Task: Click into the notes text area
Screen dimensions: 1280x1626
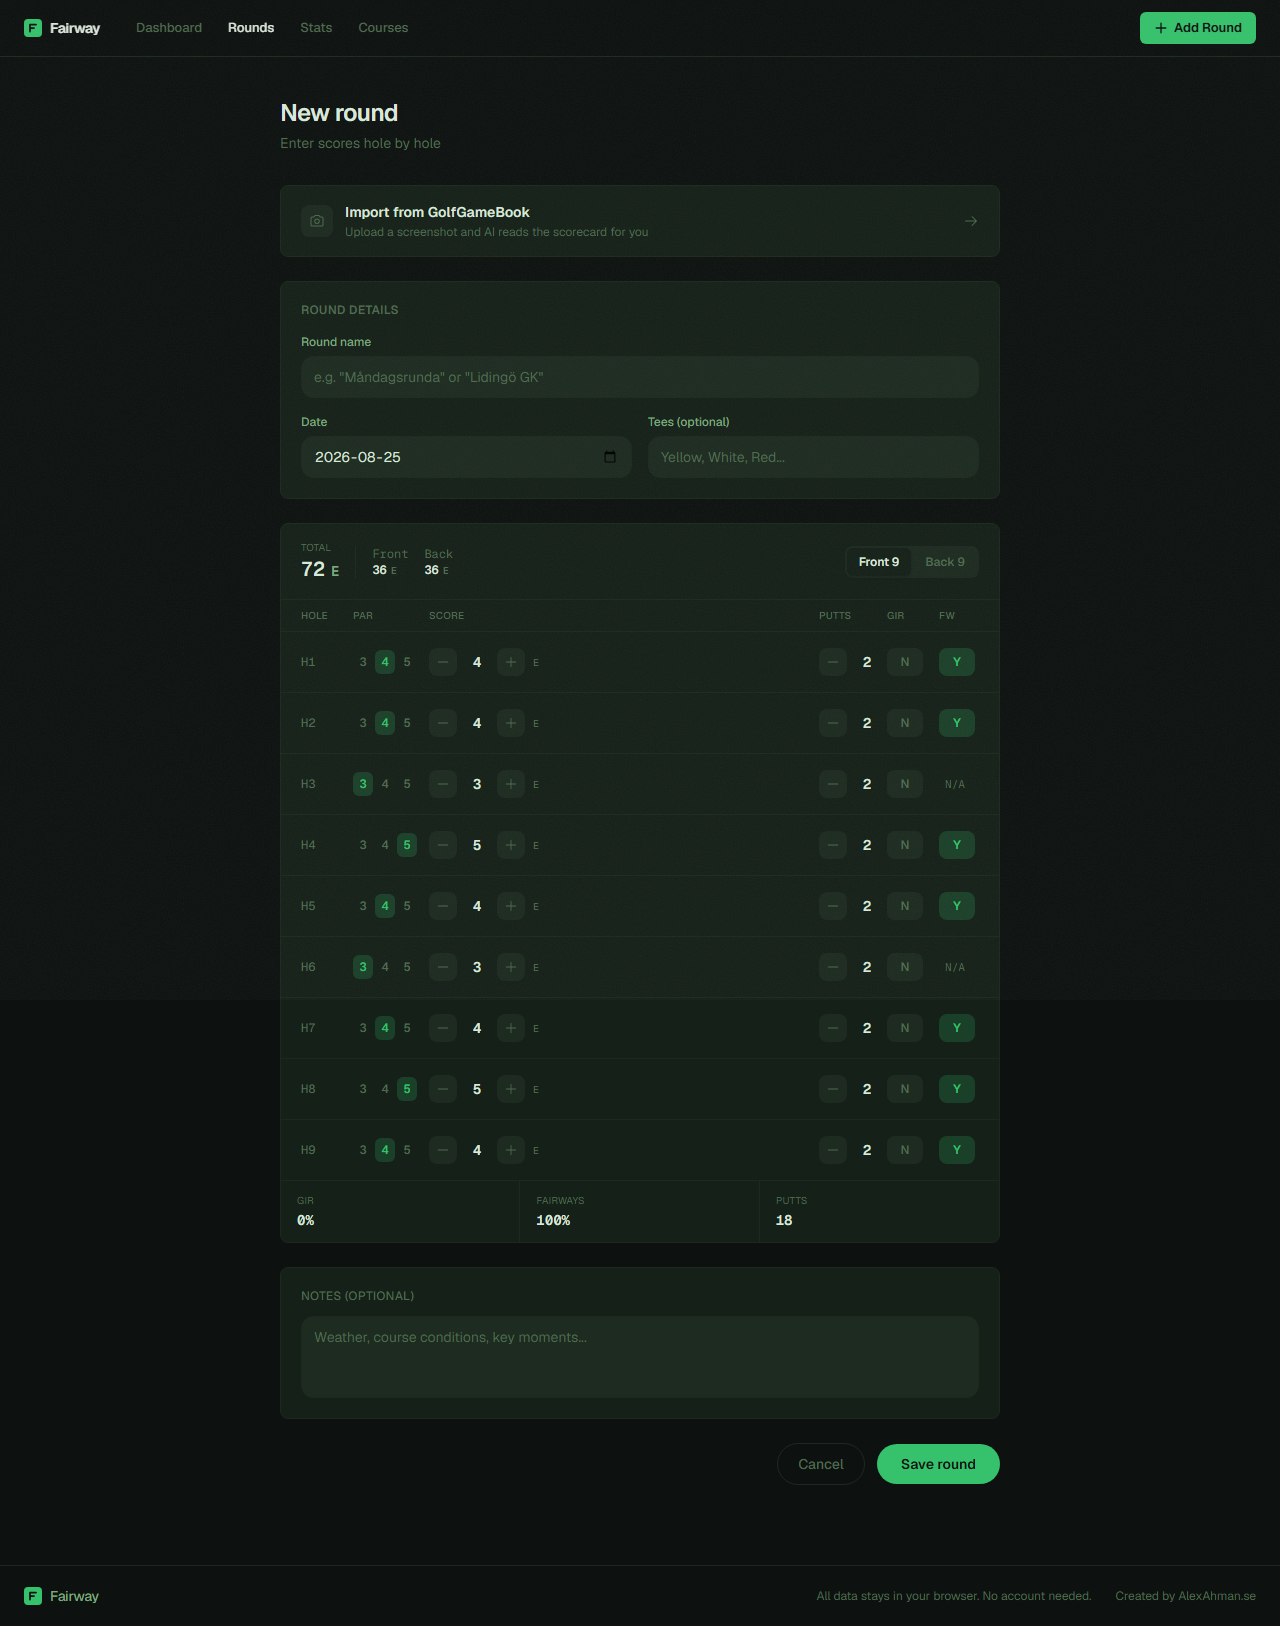Action: point(640,1357)
